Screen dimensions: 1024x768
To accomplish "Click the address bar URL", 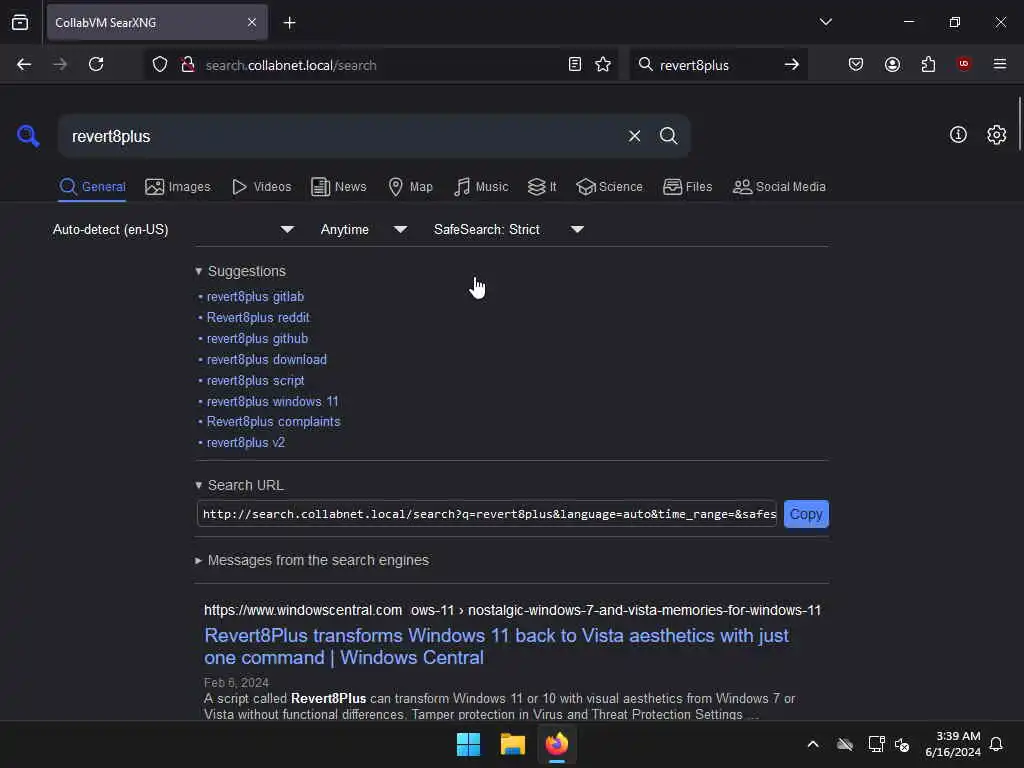I will pos(291,65).
